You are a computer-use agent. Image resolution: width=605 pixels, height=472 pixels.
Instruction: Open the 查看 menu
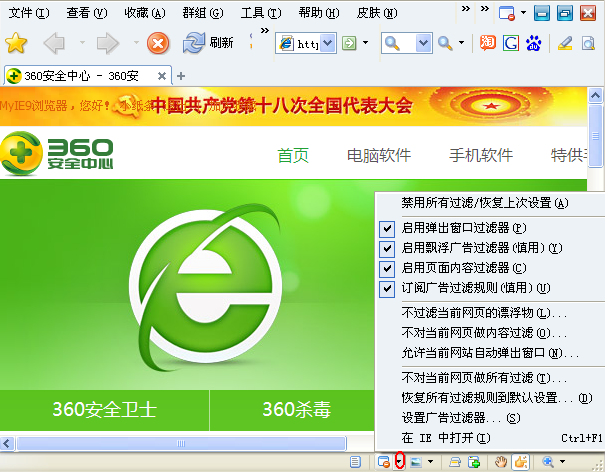[87, 13]
